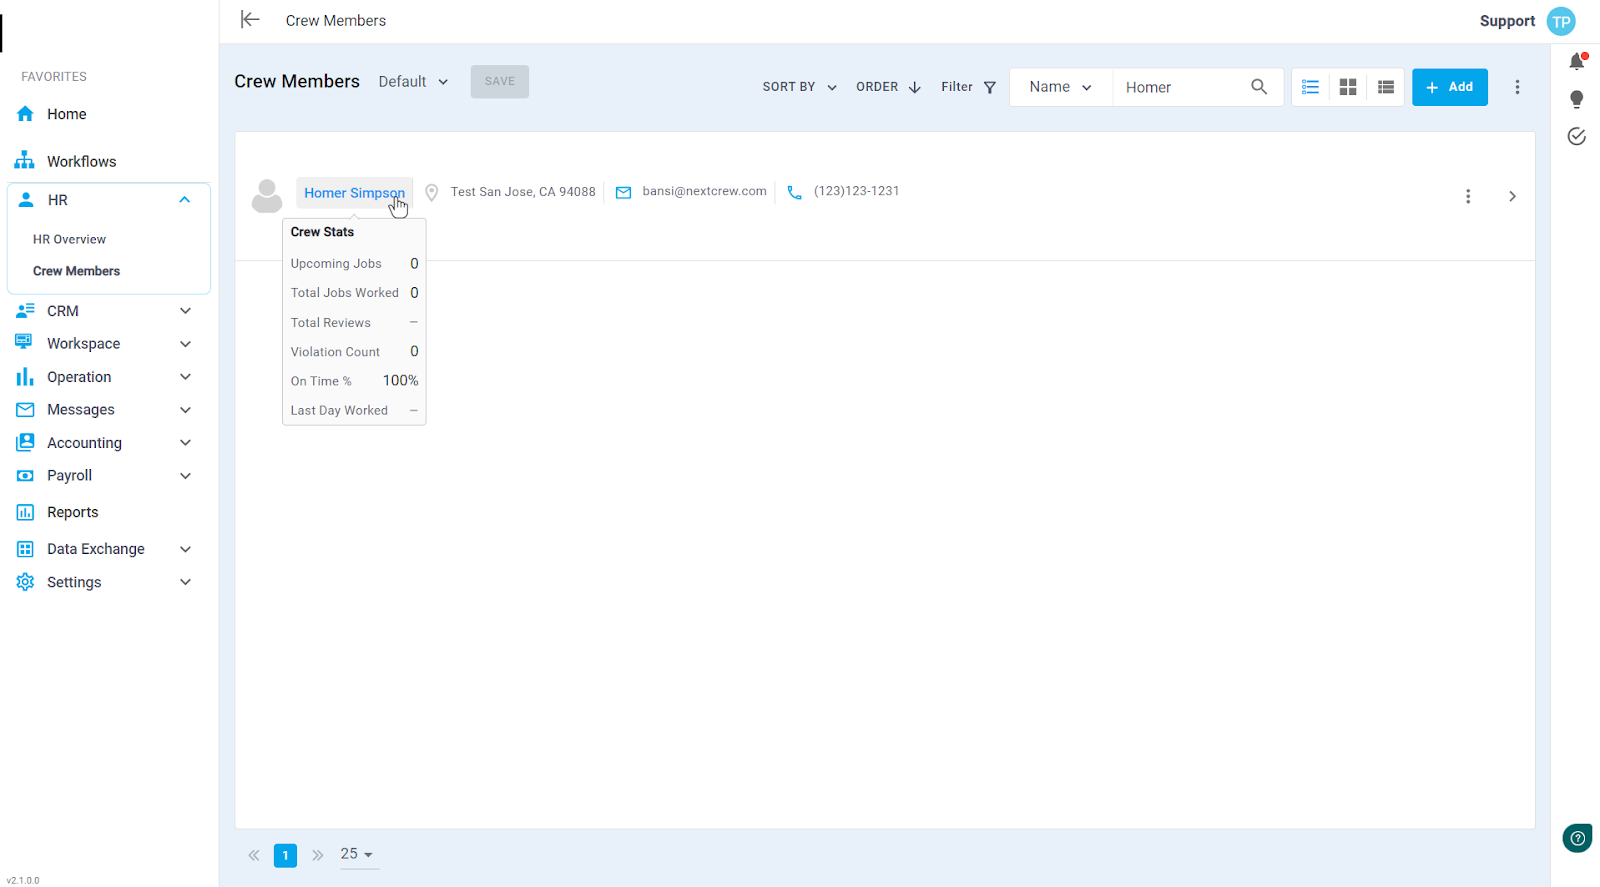Click the location pin icon in Homer's row
1600x887 pixels.
tap(432, 192)
